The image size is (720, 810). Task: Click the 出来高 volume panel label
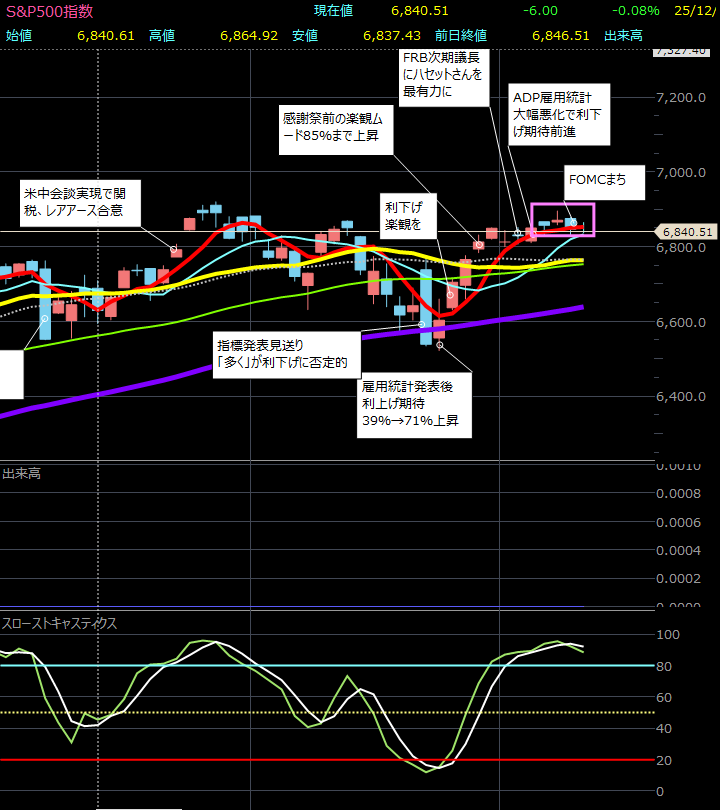click(20, 472)
